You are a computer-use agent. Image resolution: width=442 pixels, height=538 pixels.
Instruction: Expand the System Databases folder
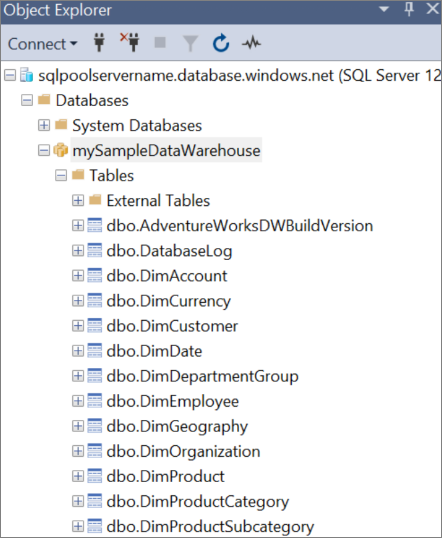44,125
